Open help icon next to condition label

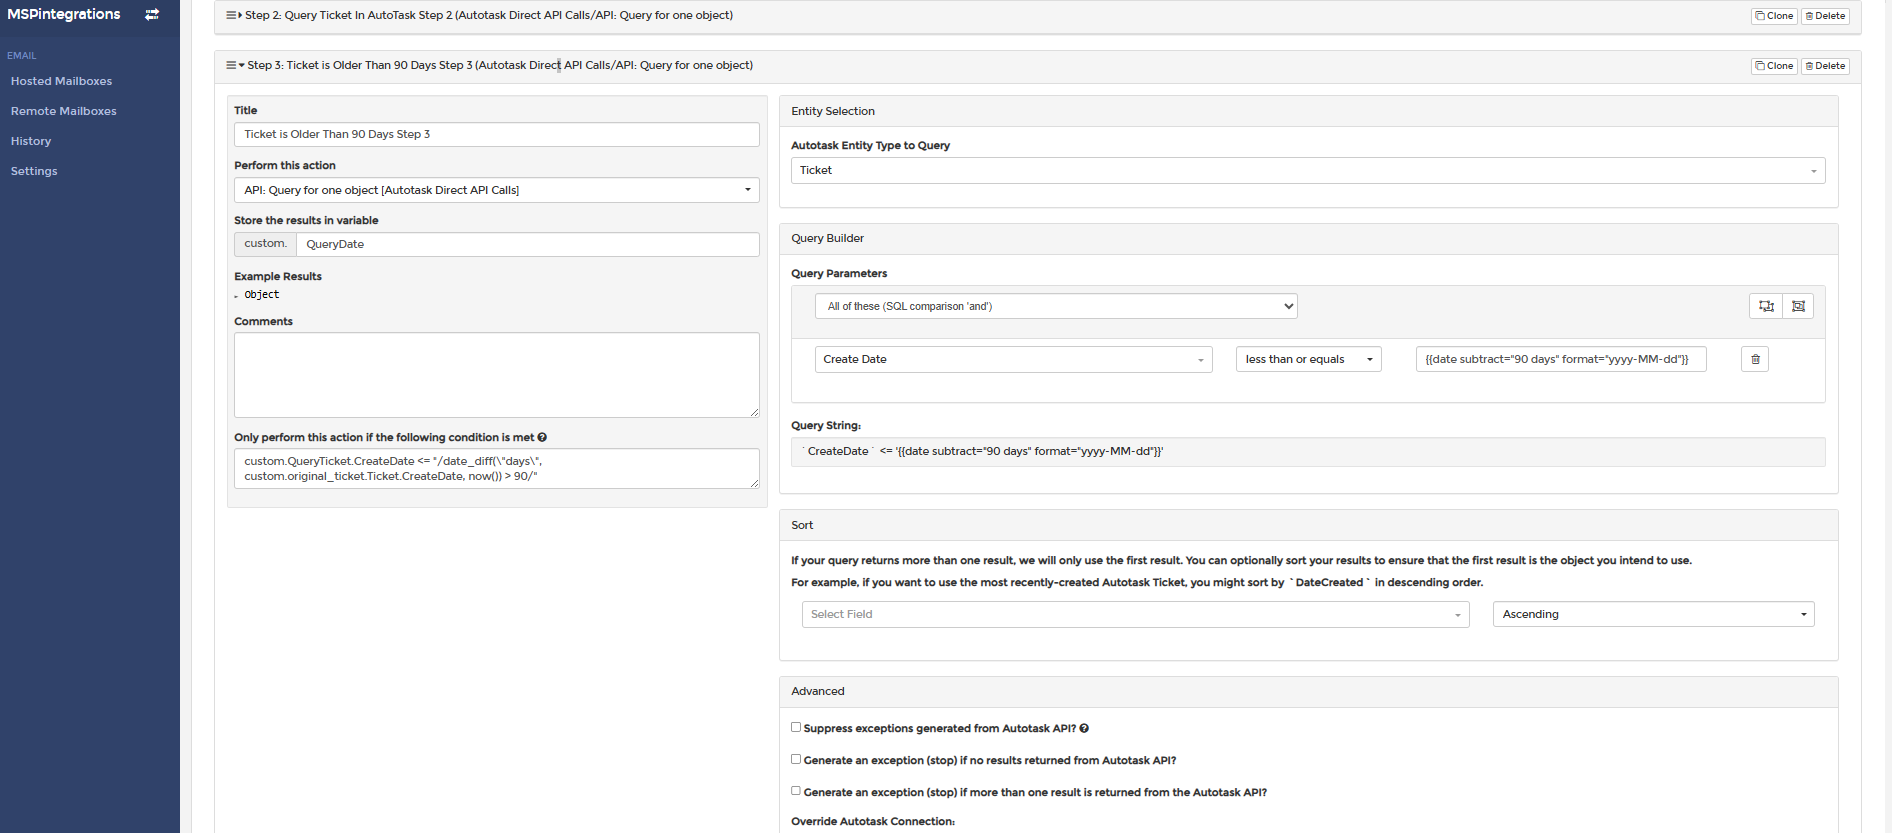[542, 437]
